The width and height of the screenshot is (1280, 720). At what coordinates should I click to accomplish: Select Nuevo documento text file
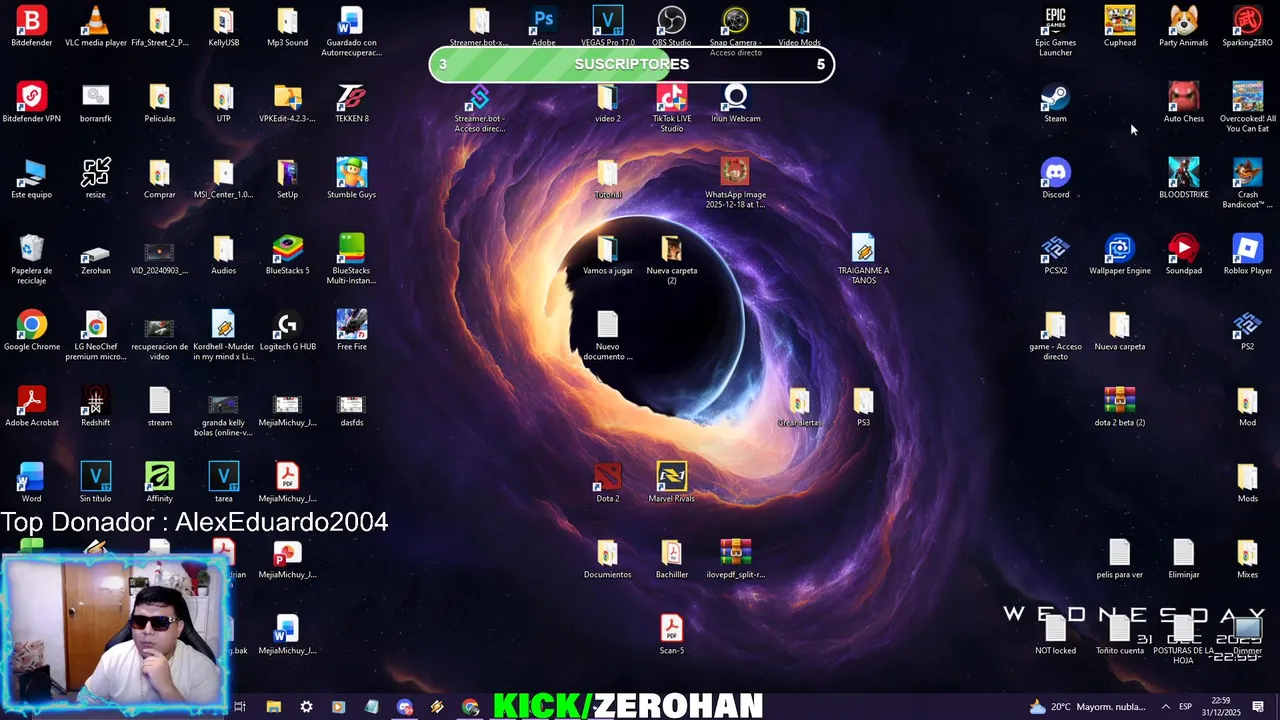tap(608, 336)
